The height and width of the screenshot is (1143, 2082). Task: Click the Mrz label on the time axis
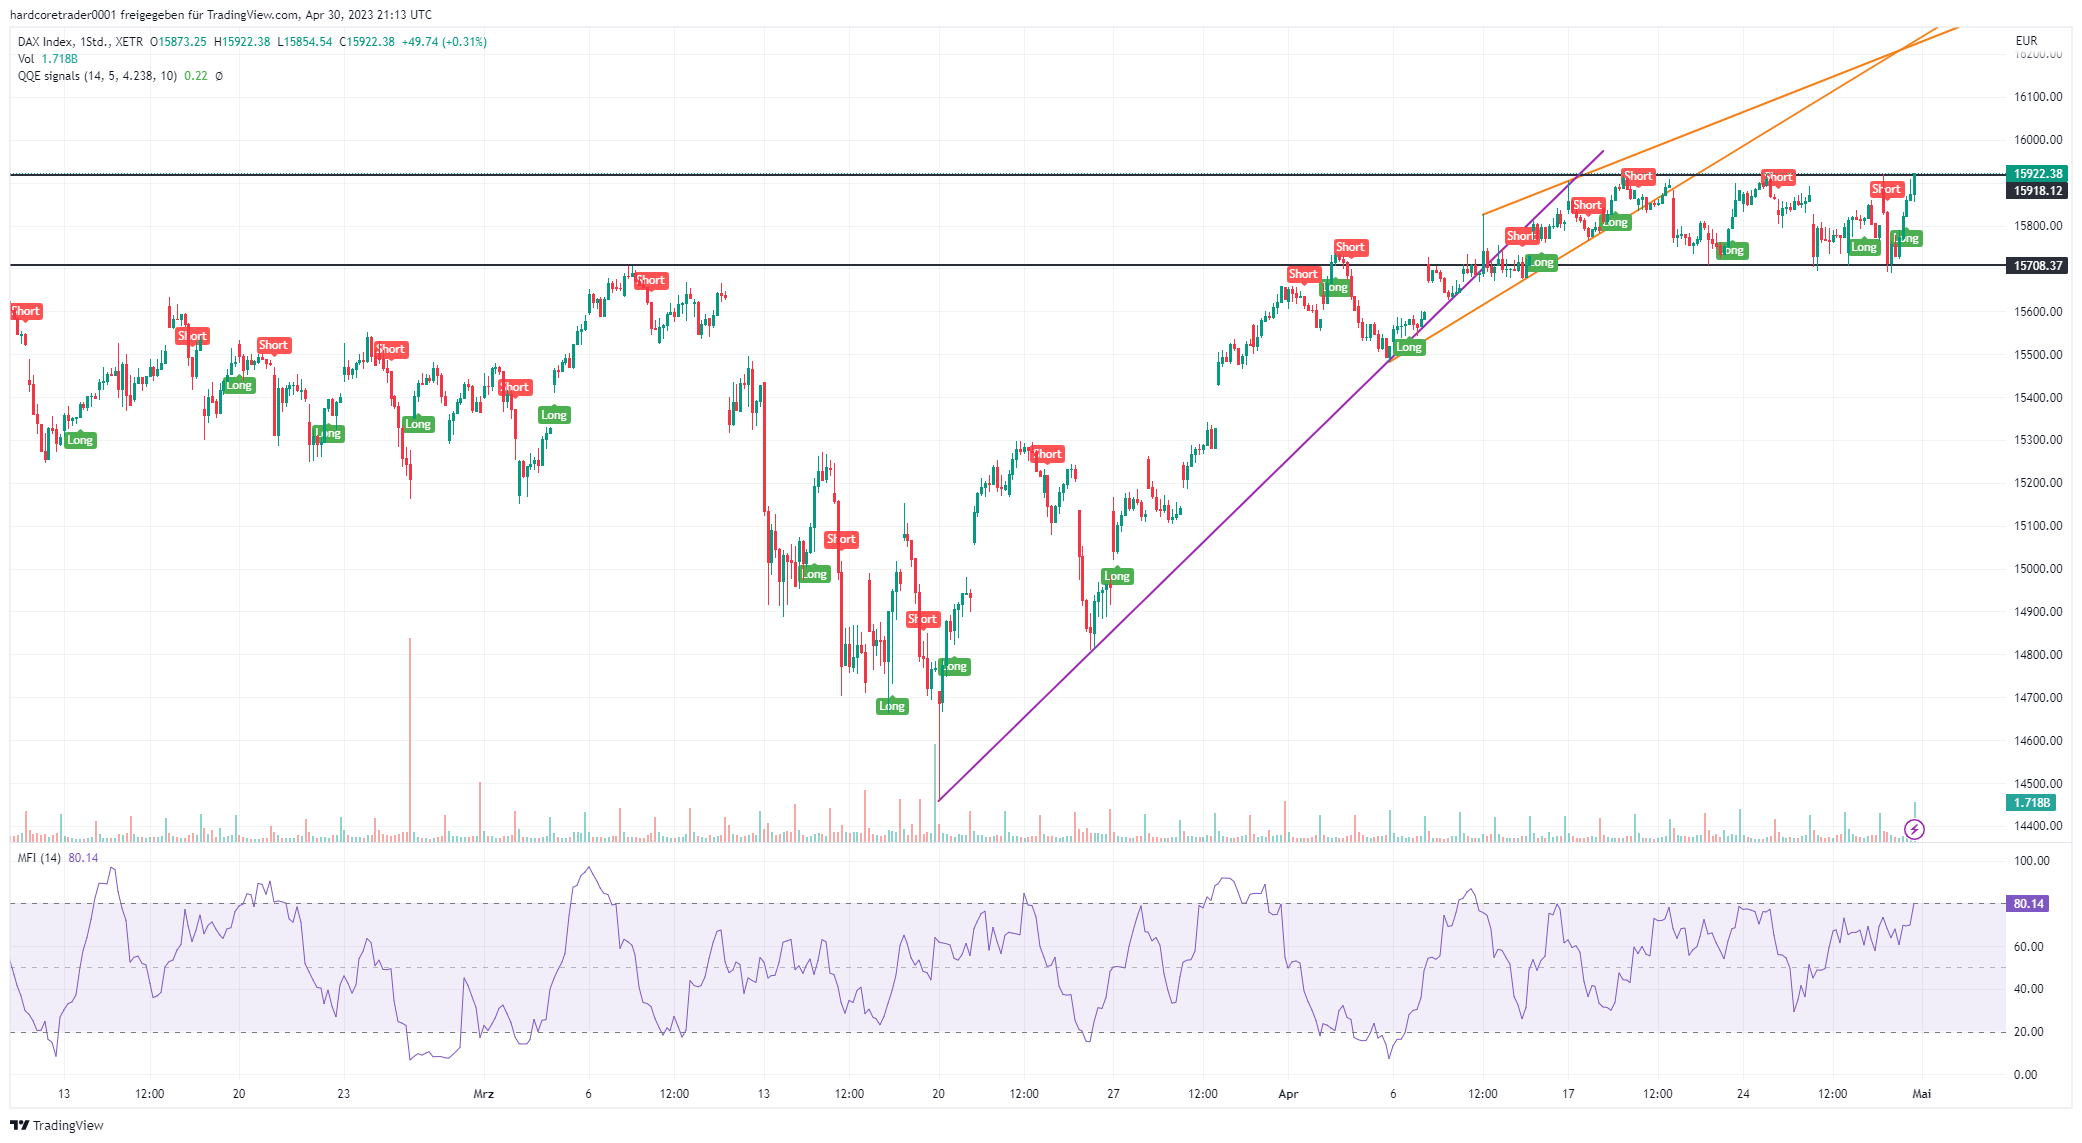pos(483,1094)
